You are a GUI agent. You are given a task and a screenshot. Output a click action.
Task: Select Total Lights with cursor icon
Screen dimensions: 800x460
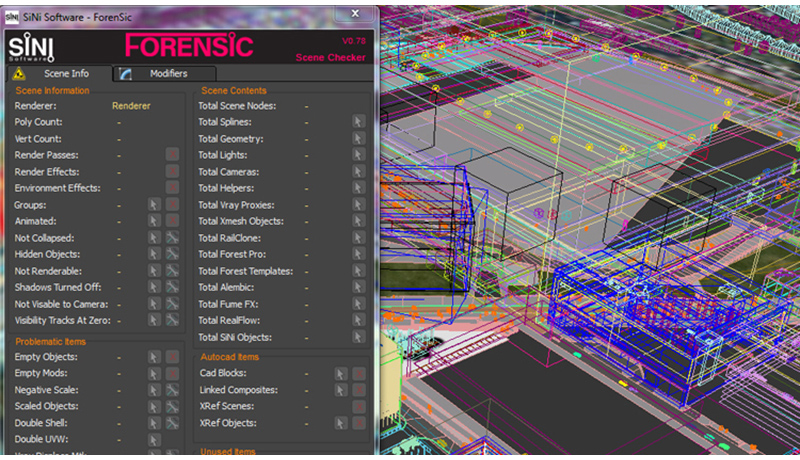(358, 155)
